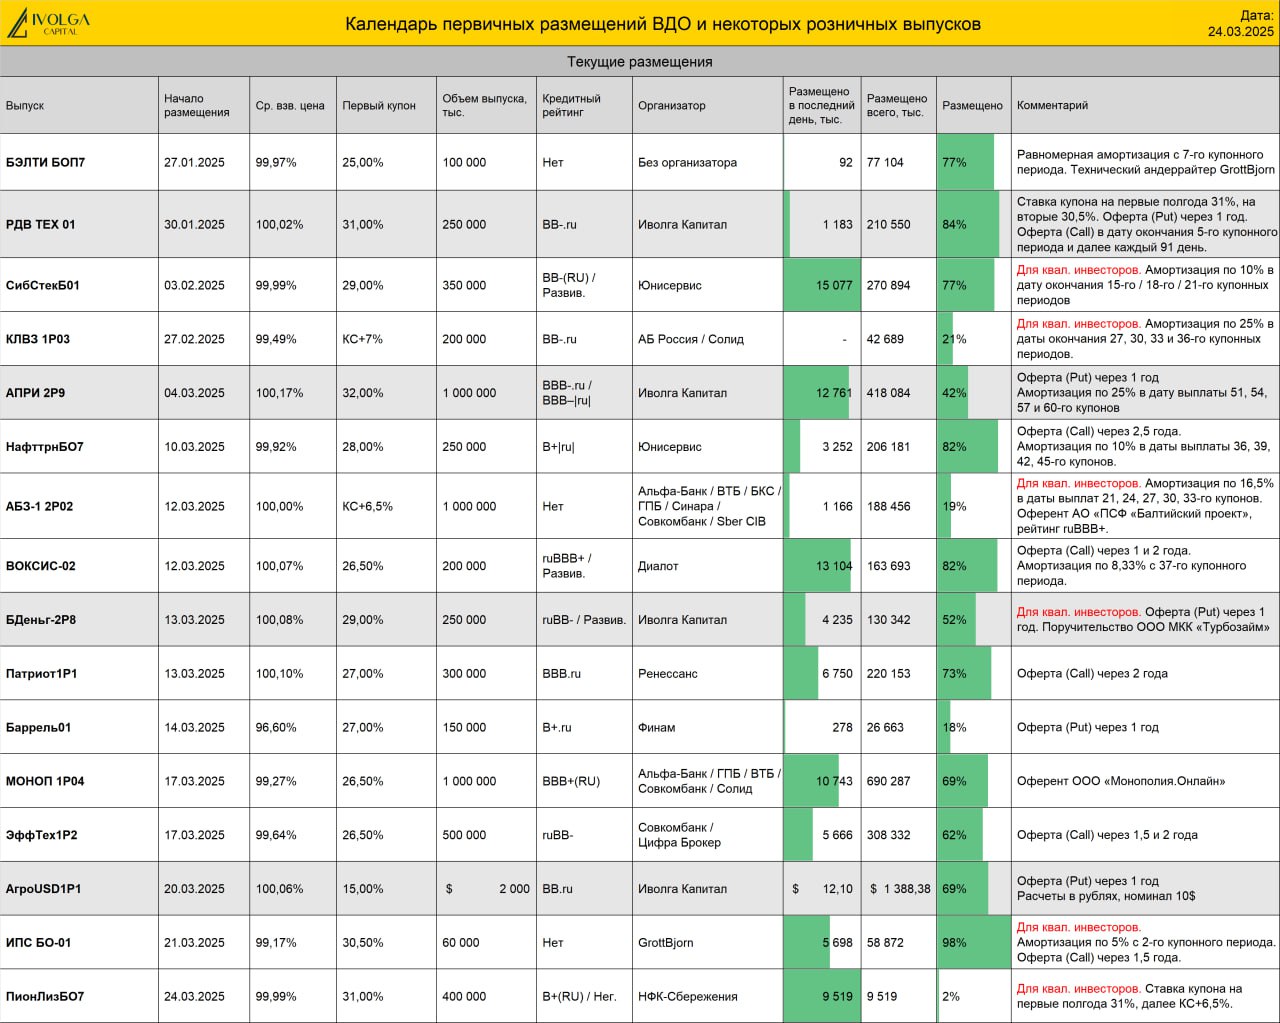Image resolution: width=1280 pixels, height=1023 pixels.
Task: Click the organizer 'Финам'
Action: [657, 728]
